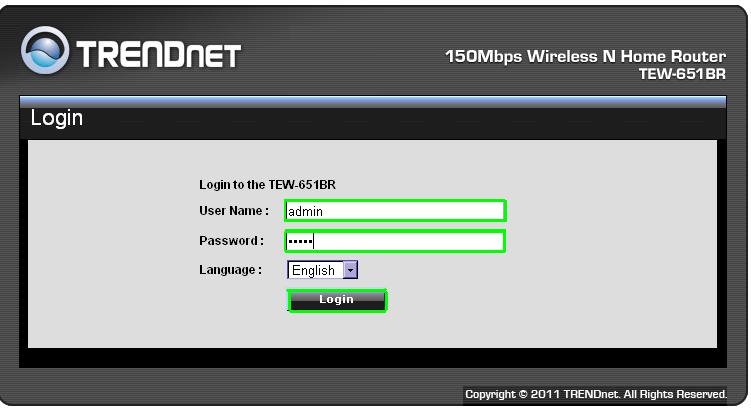Viewport: 751px width, 416px height.
Task: Click the masked password dots
Action: (x=299, y=241)
